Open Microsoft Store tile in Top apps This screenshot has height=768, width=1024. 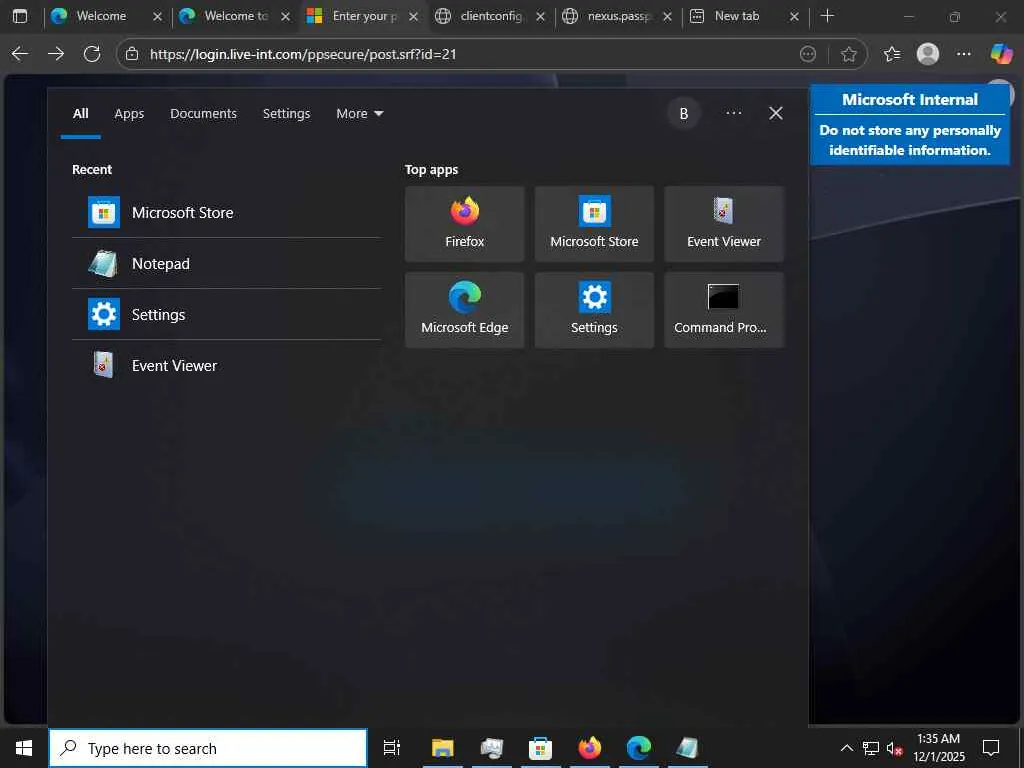click(594, 223)
